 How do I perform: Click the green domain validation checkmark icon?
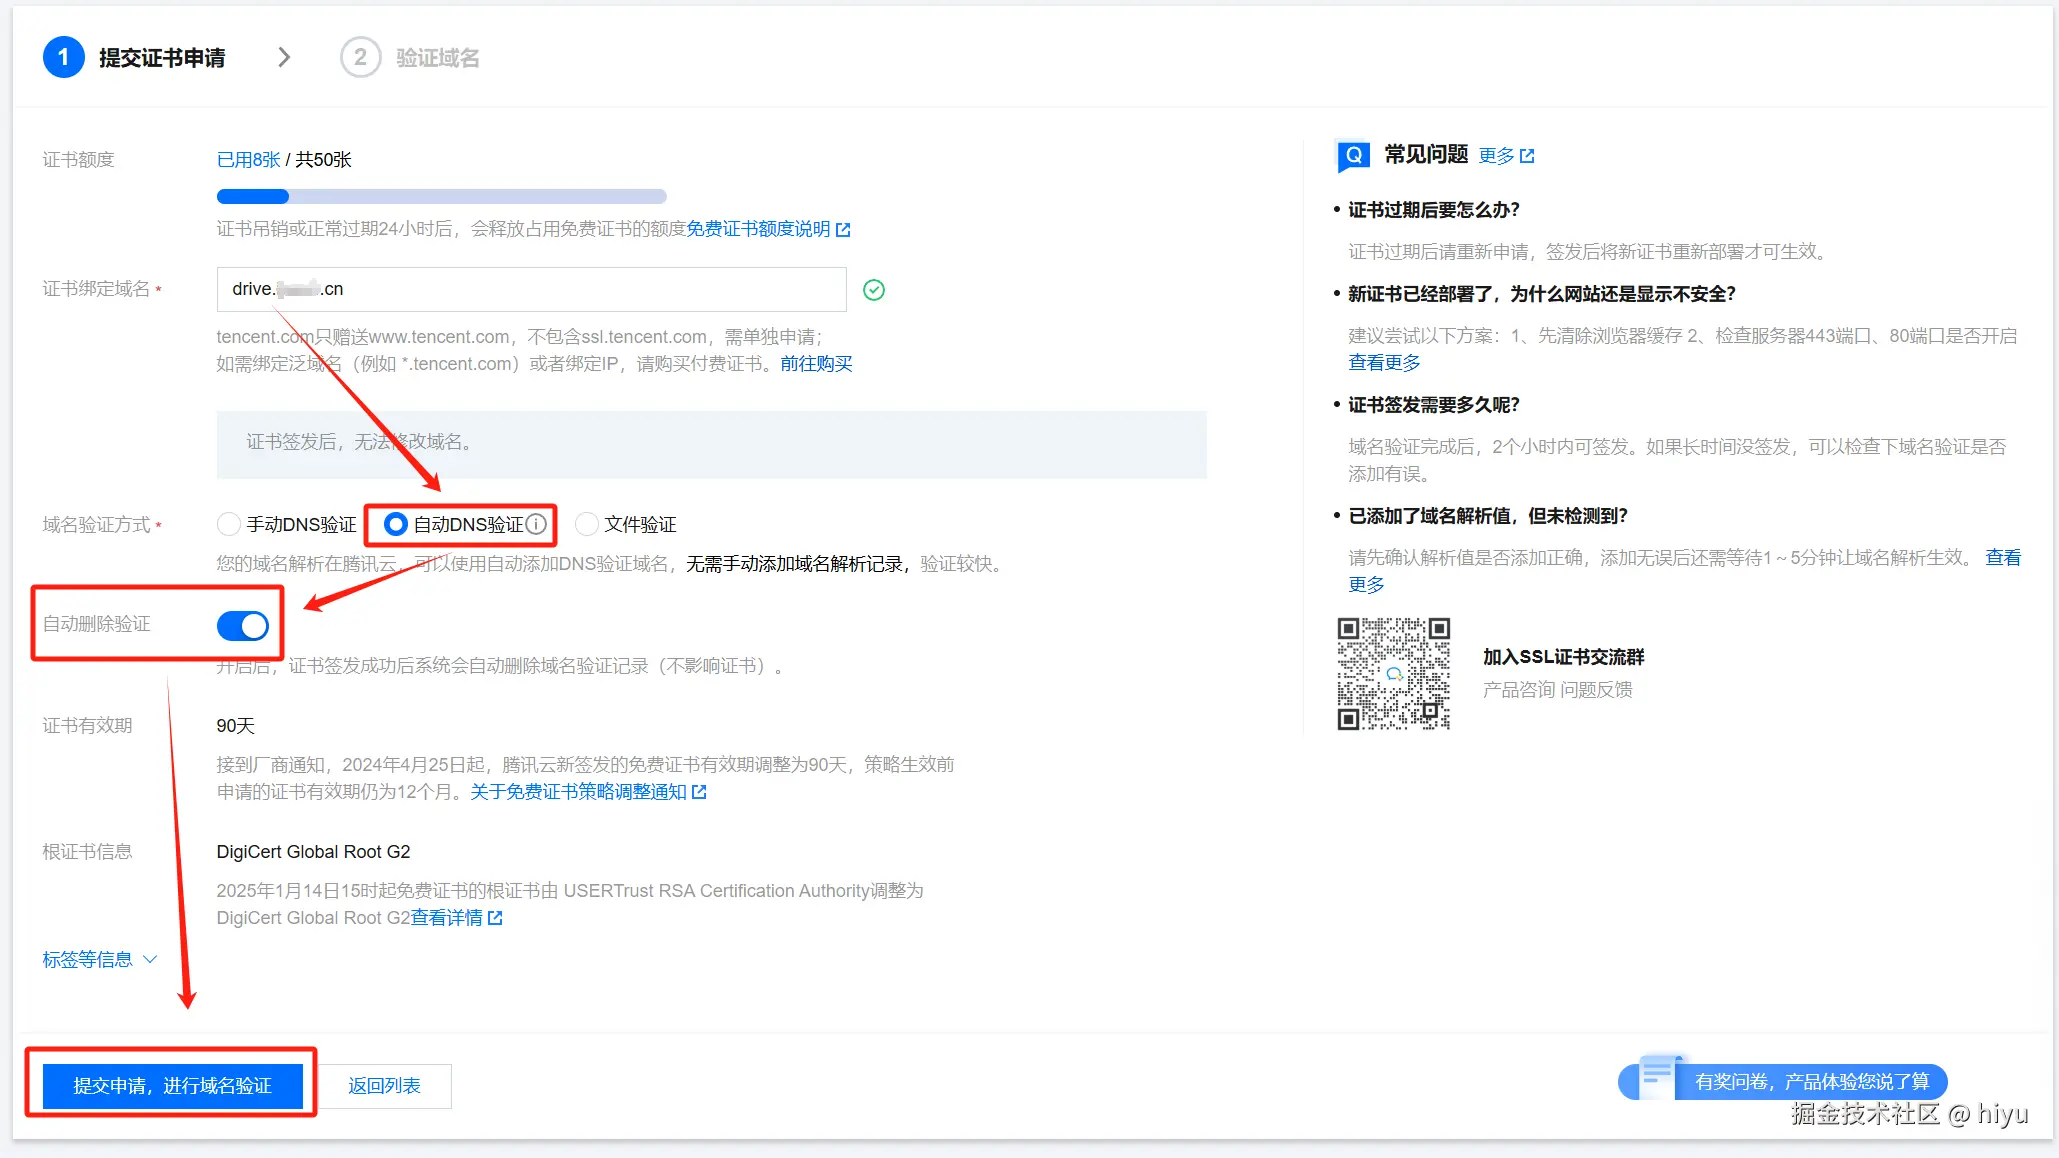tap(874, 290)
